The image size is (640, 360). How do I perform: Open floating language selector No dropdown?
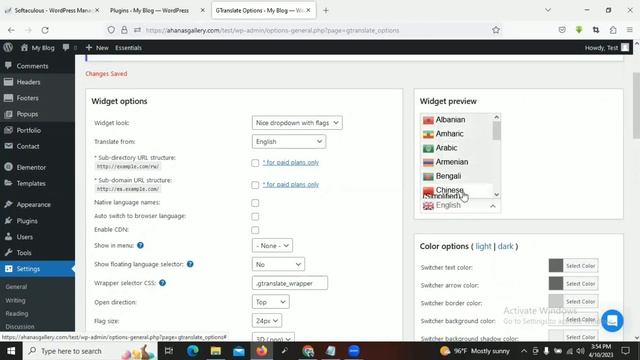pos(278,264)
